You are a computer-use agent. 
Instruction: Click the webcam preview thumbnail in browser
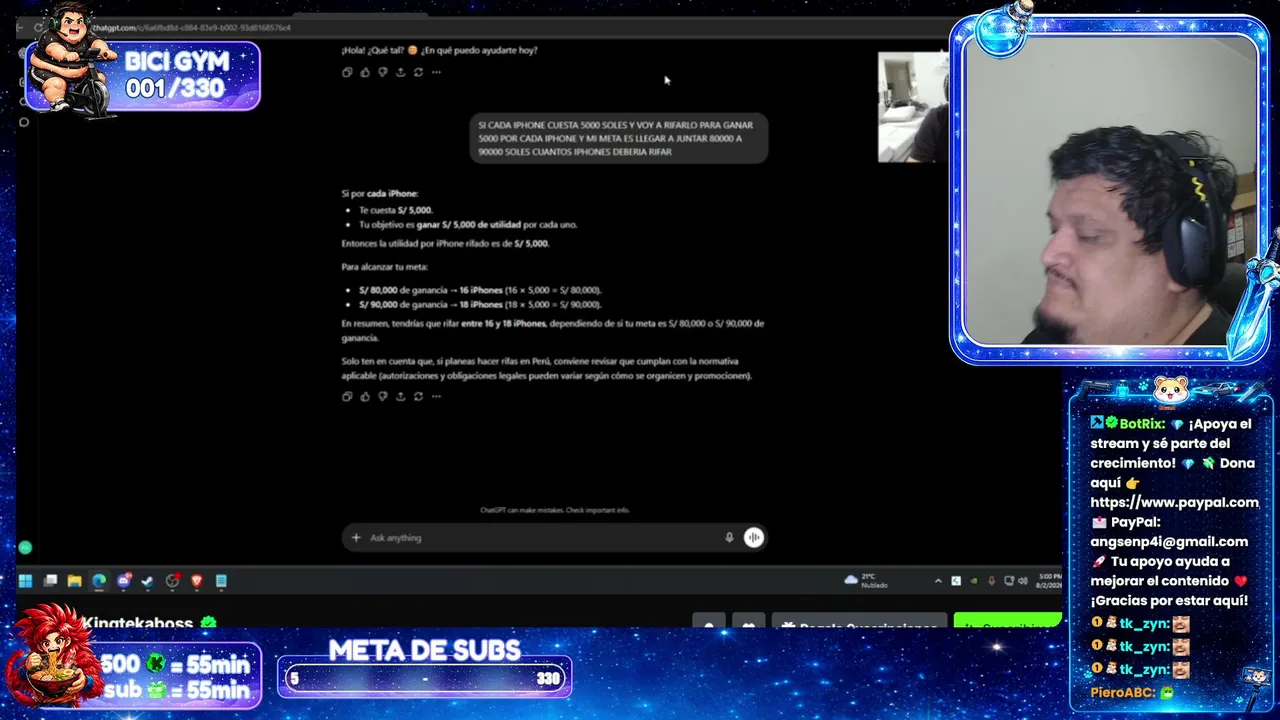coord(913,107)
